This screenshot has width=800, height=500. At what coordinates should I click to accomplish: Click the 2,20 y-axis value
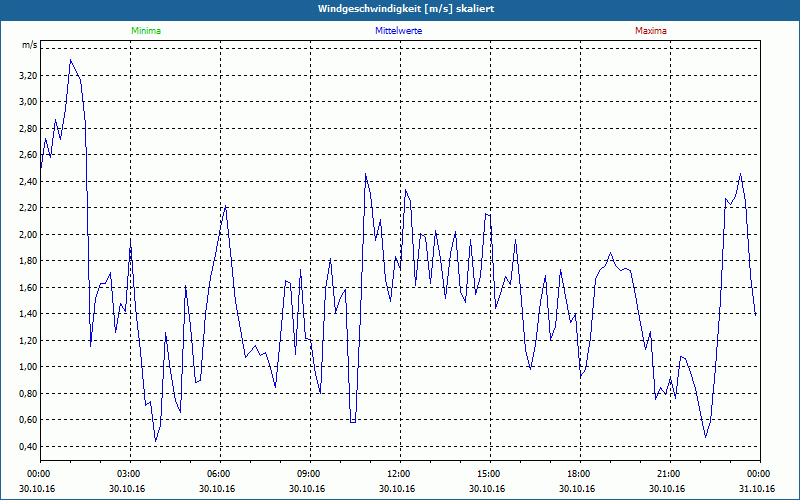click(30, 208)
